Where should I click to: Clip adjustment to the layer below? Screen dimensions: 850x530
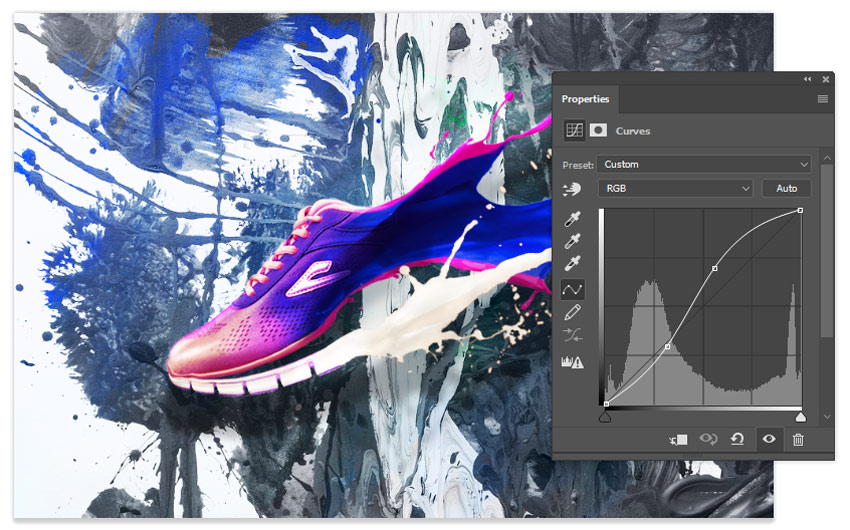pos(678,439)
